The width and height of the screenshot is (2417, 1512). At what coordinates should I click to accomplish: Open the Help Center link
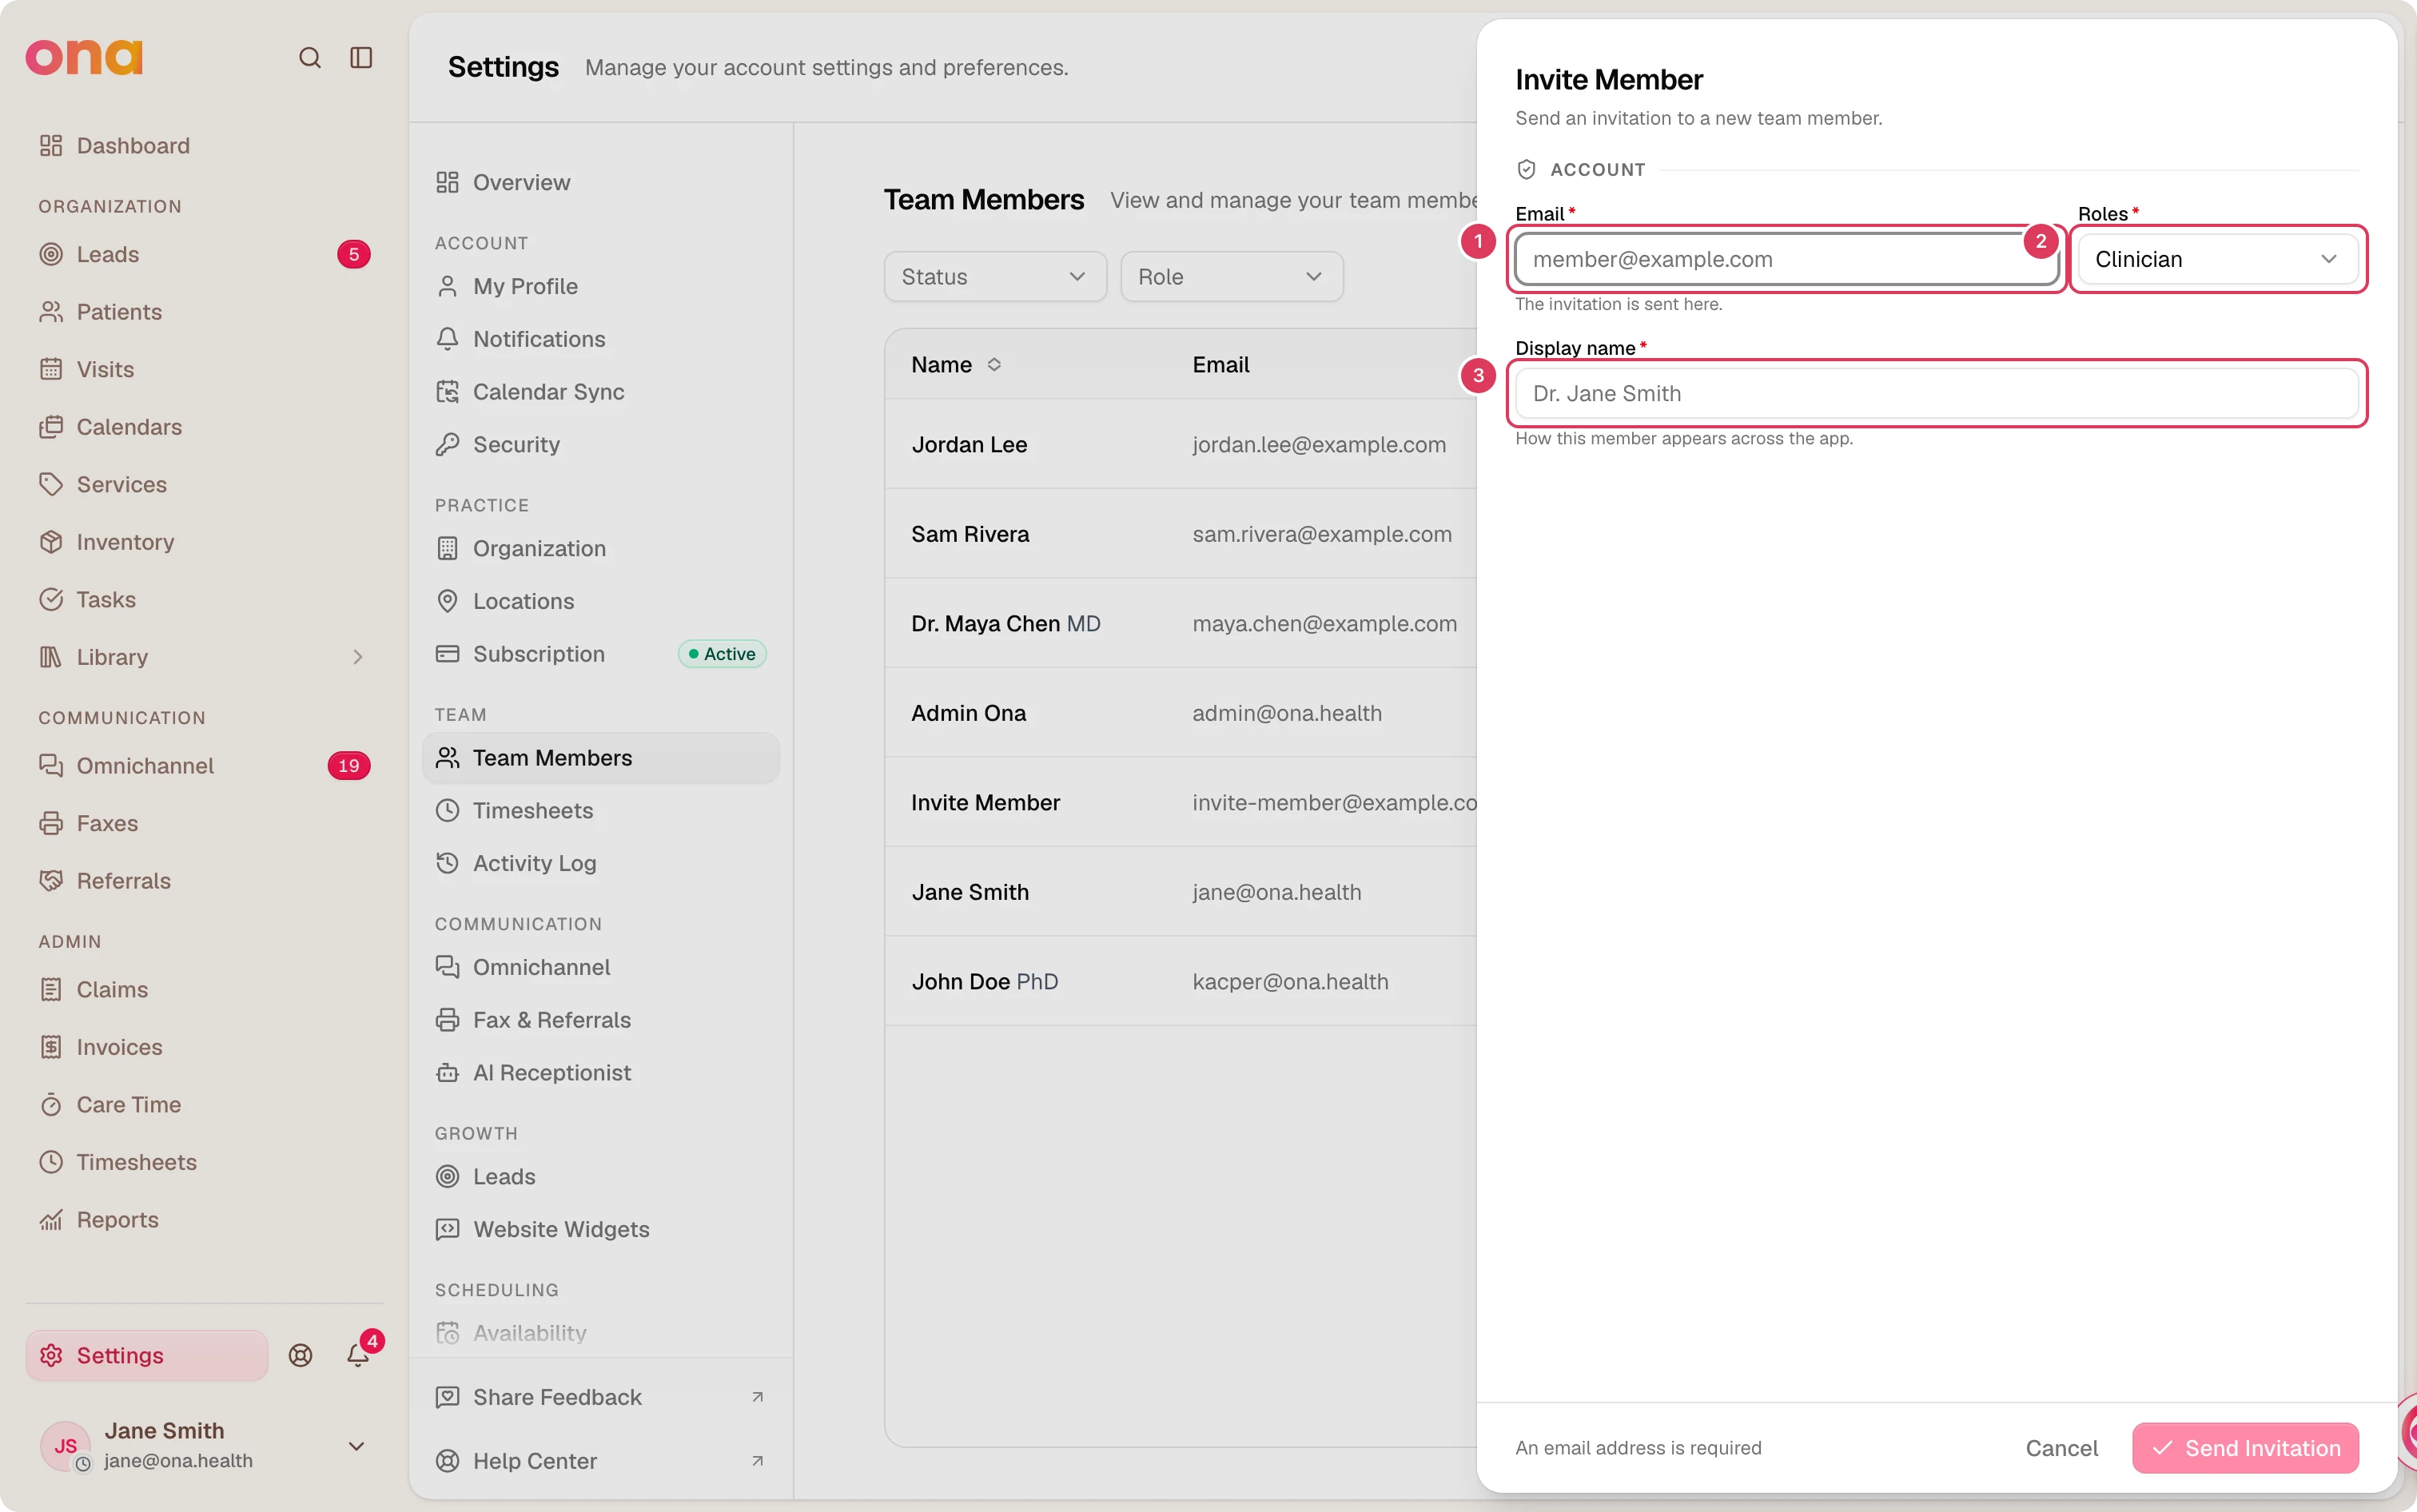coord(600,1461)
